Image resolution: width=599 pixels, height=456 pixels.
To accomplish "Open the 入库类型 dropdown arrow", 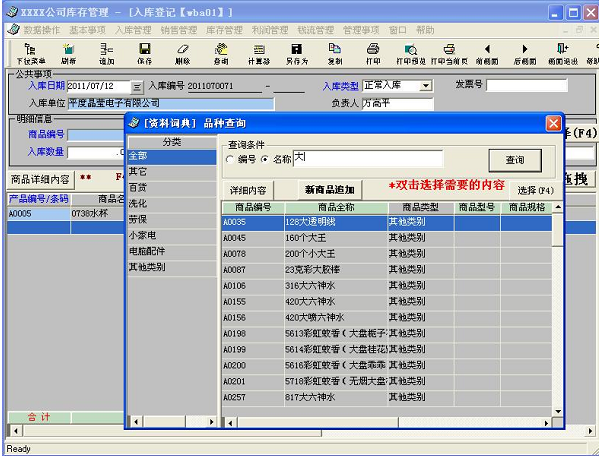I will tap(426, 86).
